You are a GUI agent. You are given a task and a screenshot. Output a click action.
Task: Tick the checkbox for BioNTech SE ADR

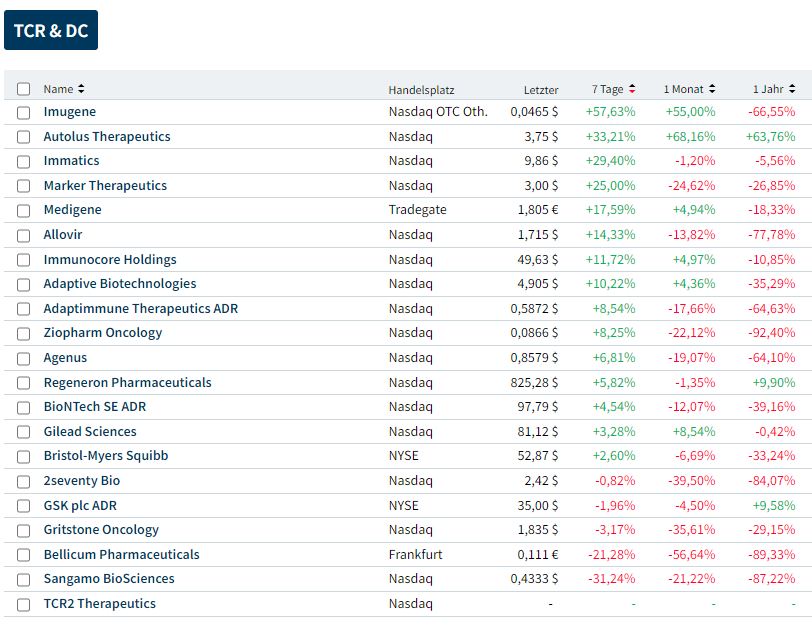tap(24, 407)
